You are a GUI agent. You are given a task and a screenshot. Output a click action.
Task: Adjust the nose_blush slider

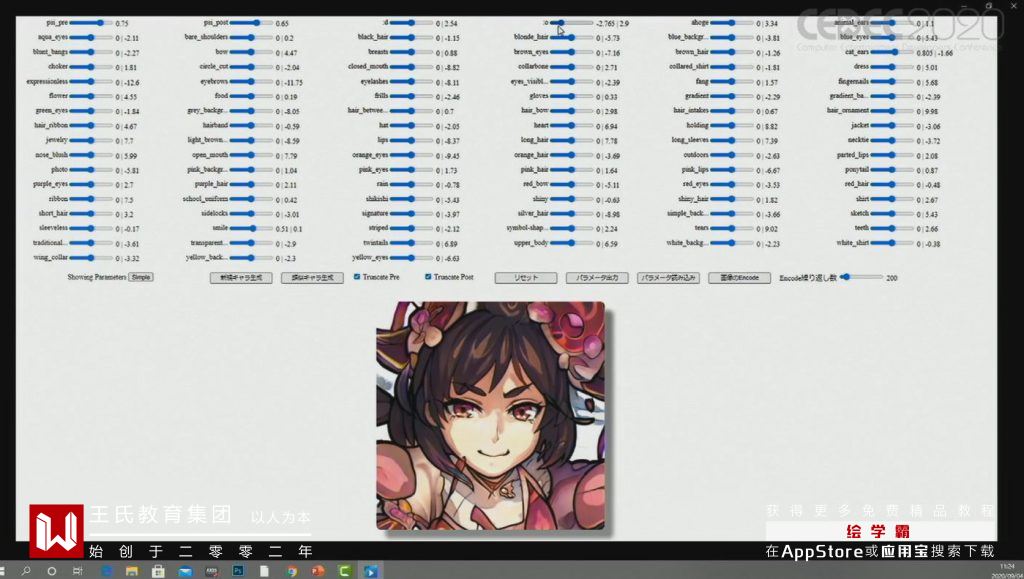[91, 155]
